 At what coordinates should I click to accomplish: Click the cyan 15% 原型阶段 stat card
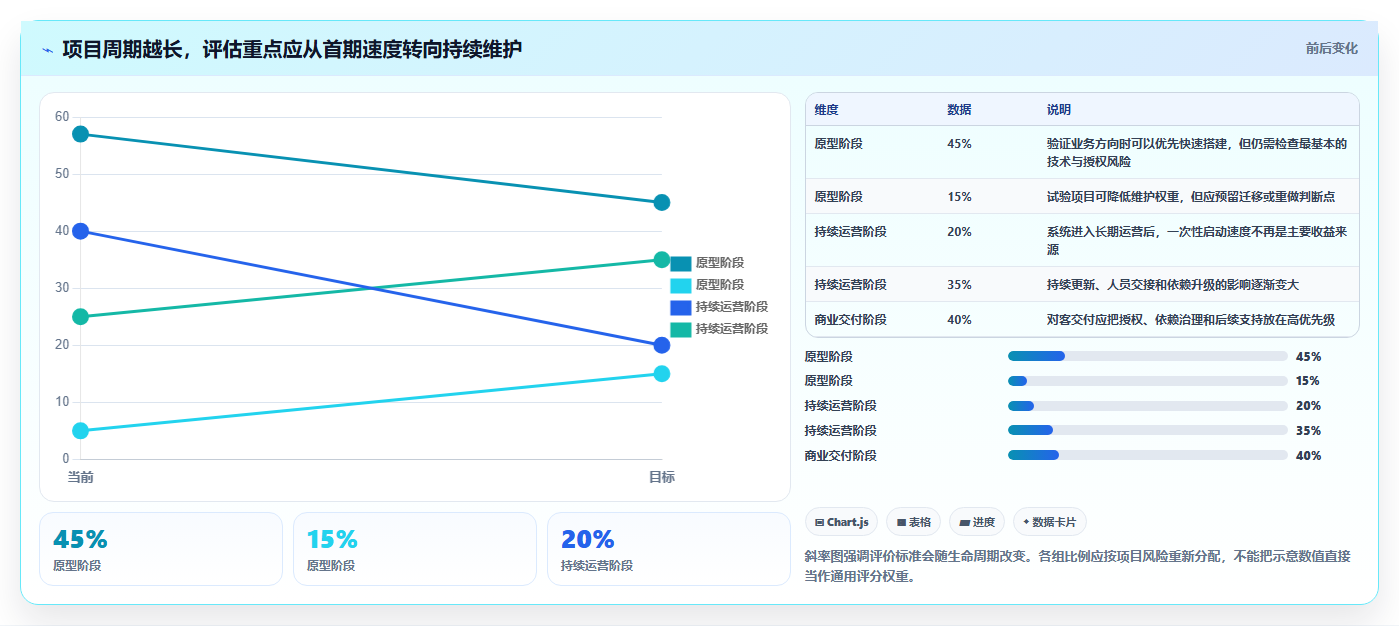(415, 549)
